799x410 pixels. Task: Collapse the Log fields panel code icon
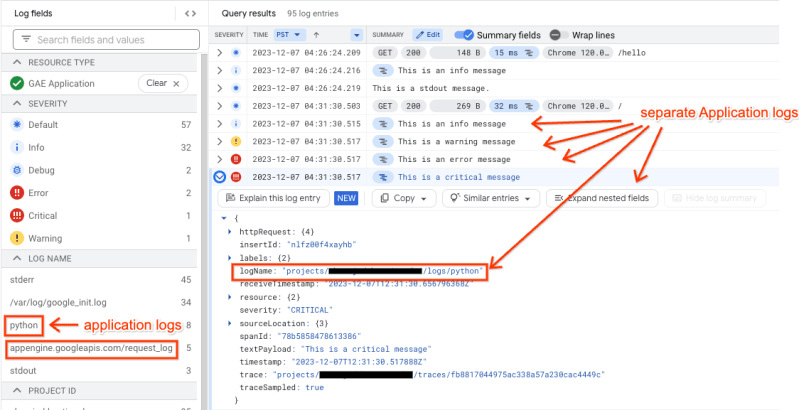[190, 14]
